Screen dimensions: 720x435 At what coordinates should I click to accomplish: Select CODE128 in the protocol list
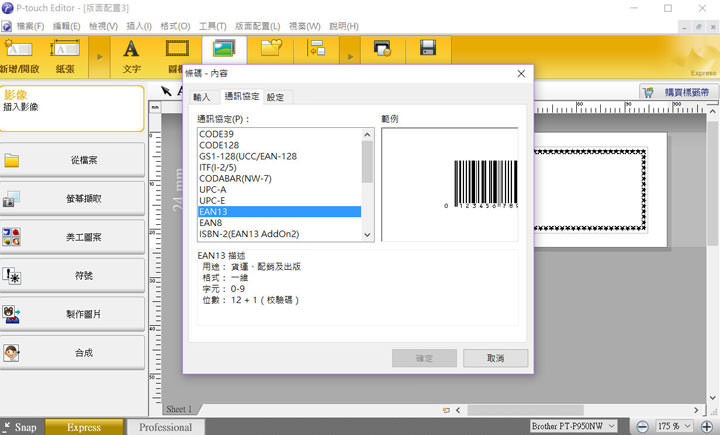click(x=217, y=146)
